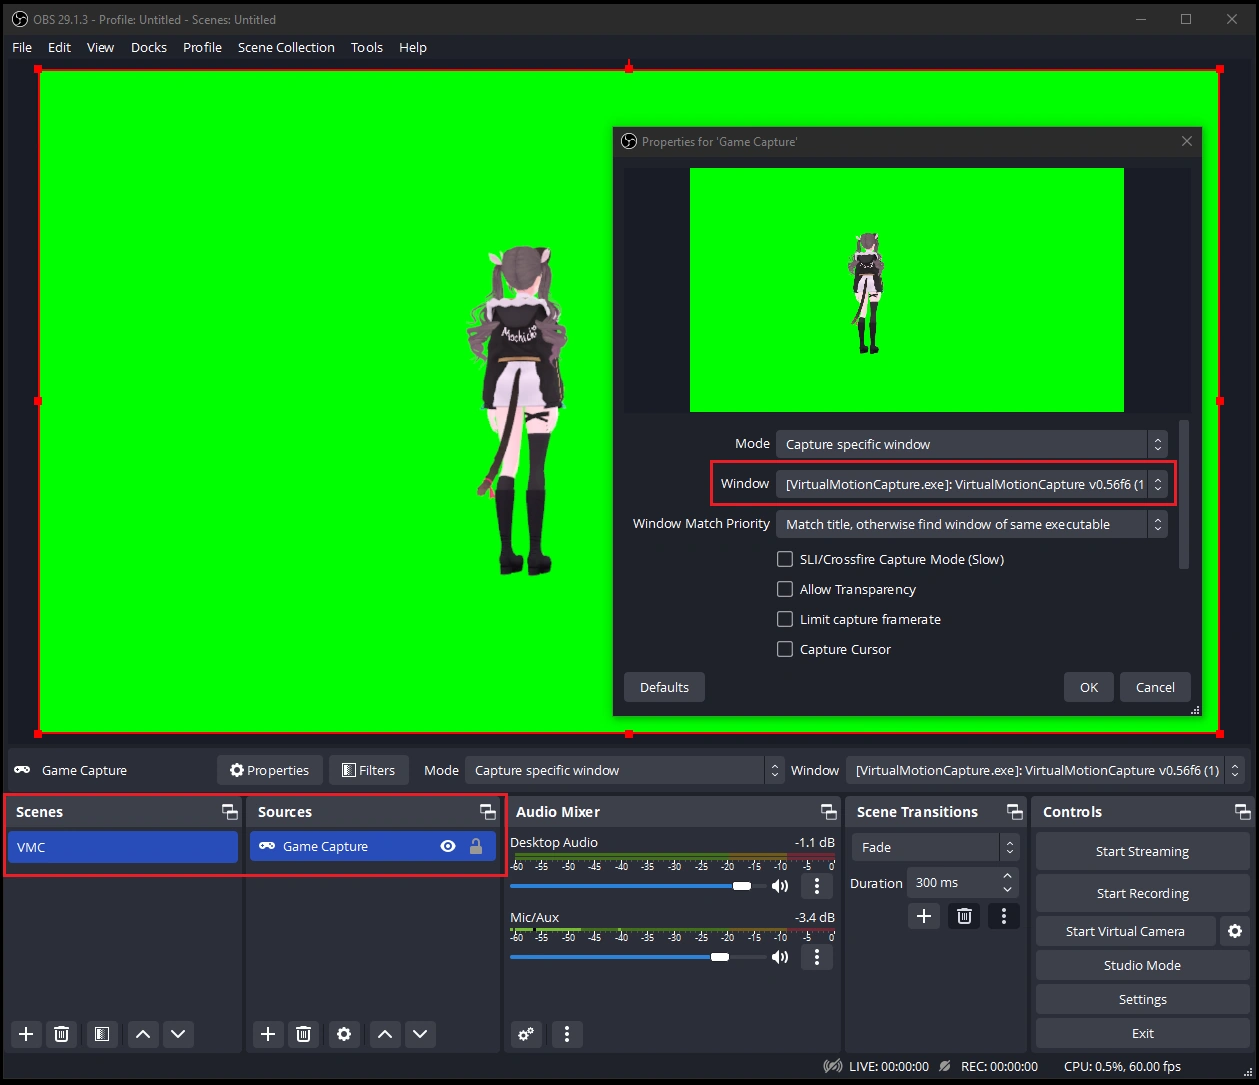Image resolution: width=1259 pixels, height=1085 pixels.
Task: Open scene filters icon in Scenes panel
Action: 101,1034
